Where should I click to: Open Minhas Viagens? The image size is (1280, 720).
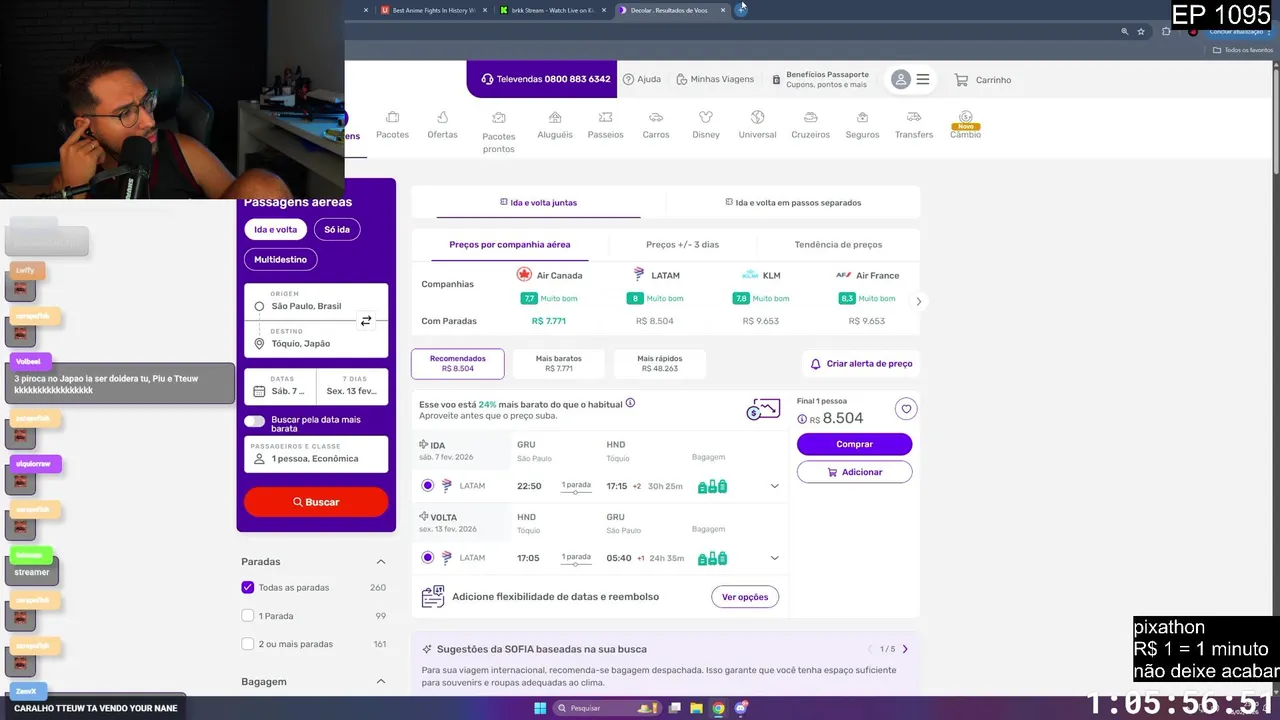715,80
